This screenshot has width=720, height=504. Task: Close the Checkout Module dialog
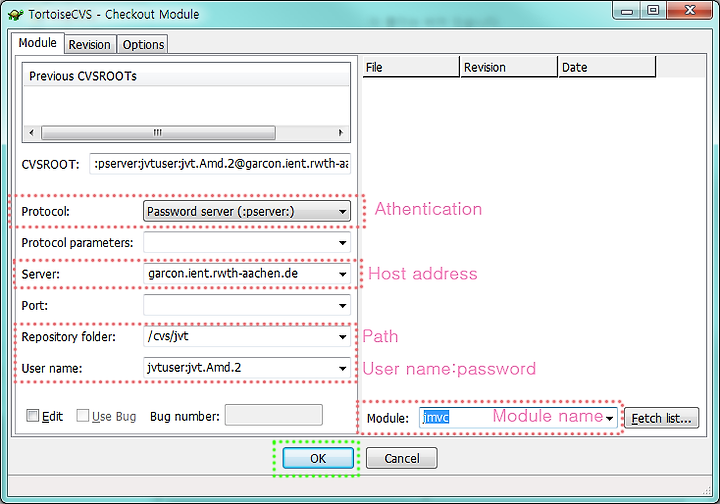pos(690,10)
